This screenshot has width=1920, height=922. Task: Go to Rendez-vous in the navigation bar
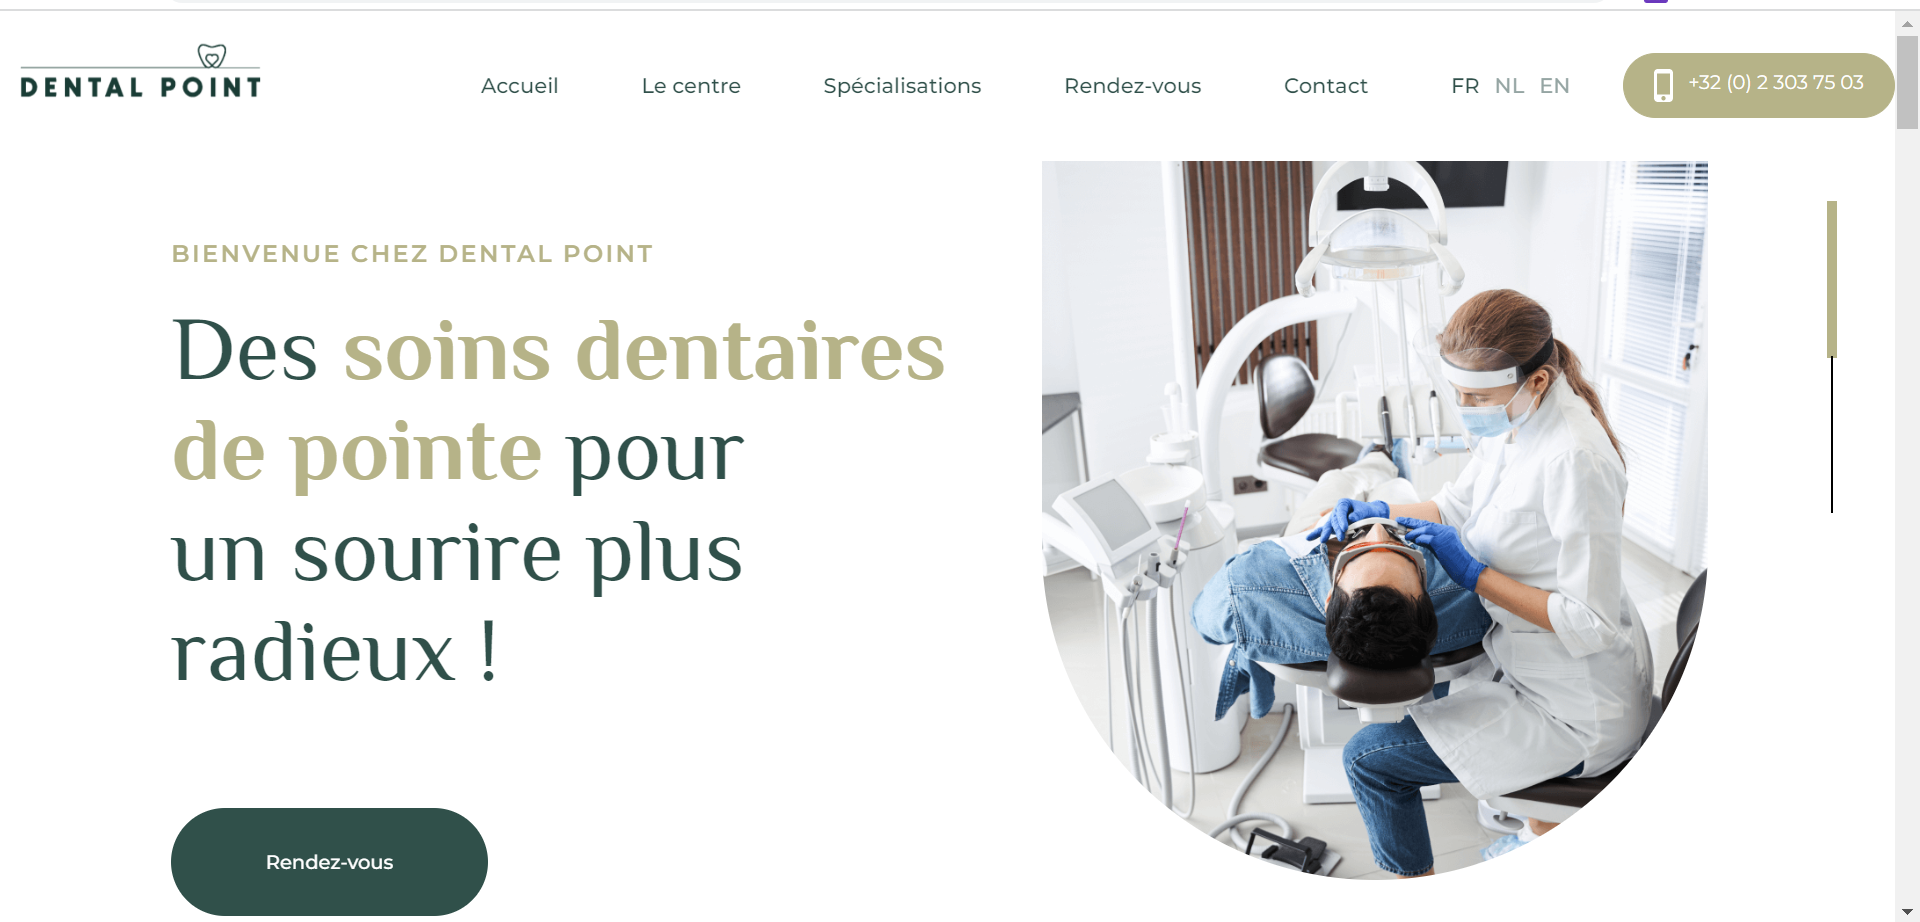click(x=1132, y=86)
